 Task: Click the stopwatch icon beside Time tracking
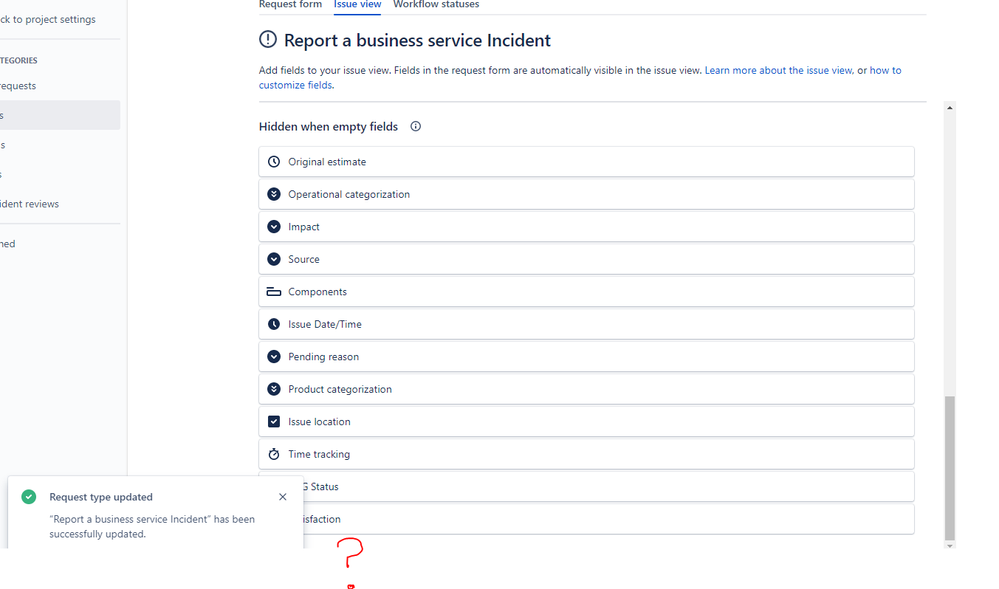tap(274, 454)
